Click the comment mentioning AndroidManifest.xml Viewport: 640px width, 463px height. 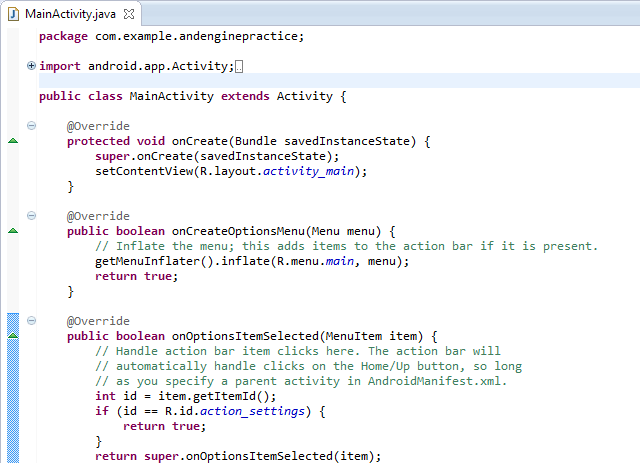(301, 381)
